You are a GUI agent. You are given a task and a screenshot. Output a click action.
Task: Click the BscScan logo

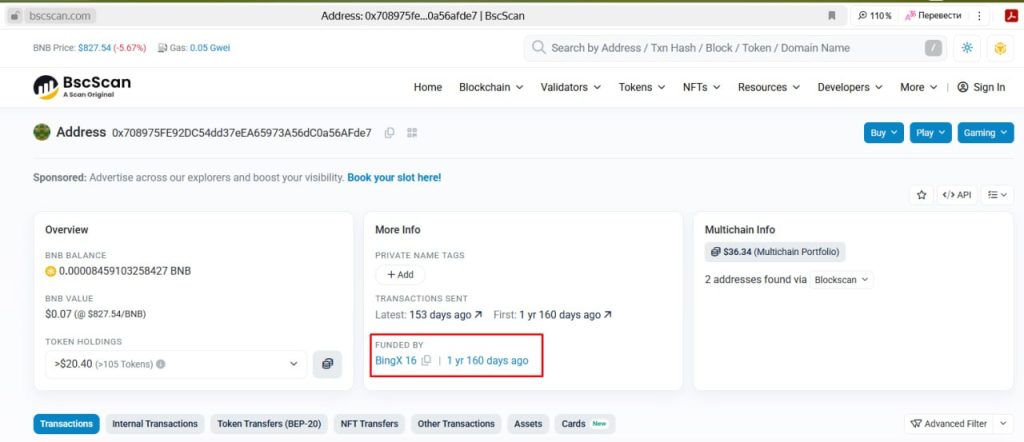(x=82, y=87)
